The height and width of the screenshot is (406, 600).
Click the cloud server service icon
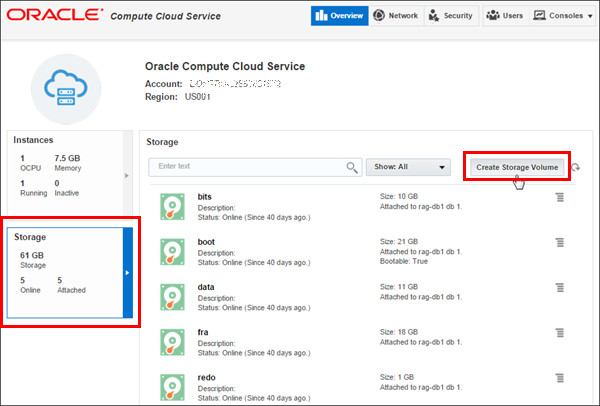point(66,89)
